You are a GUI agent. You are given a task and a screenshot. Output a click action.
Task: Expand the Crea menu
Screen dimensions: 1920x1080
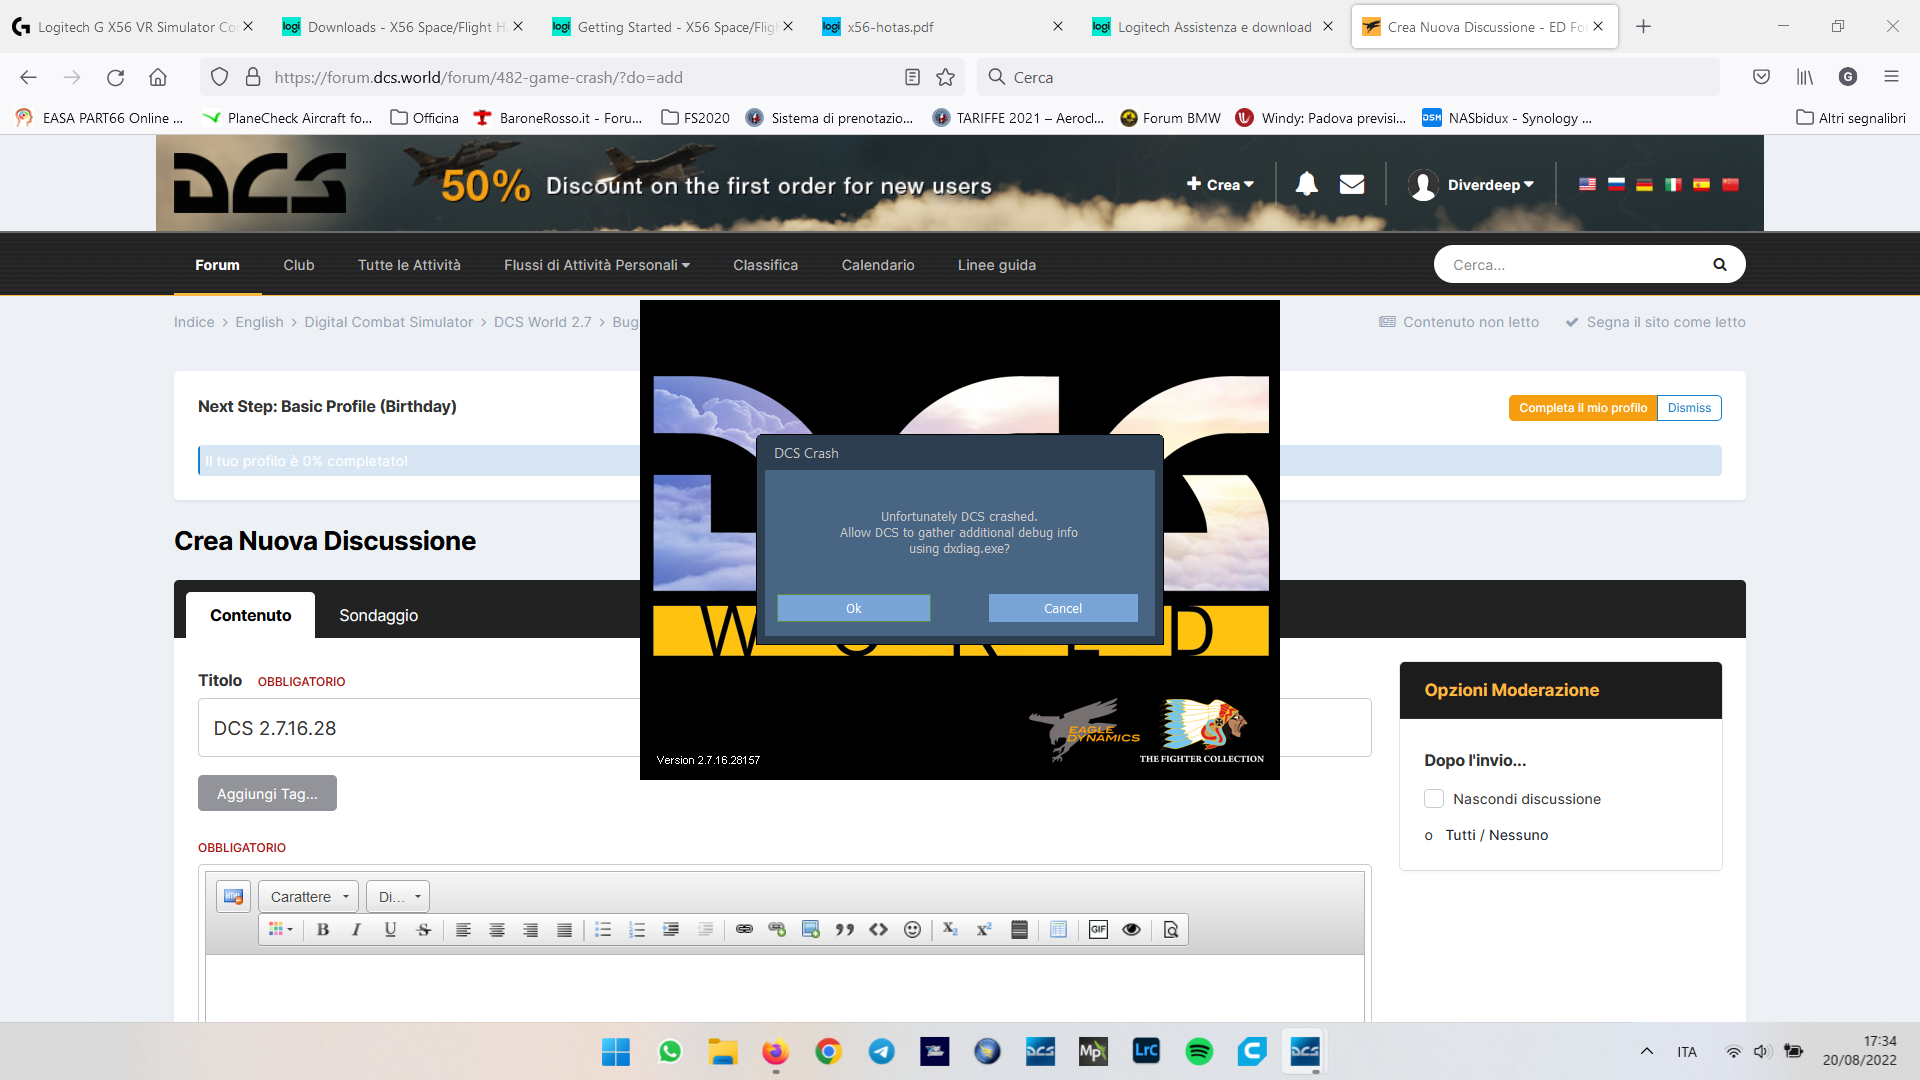pyautogui.click(x=1220, y=185)
